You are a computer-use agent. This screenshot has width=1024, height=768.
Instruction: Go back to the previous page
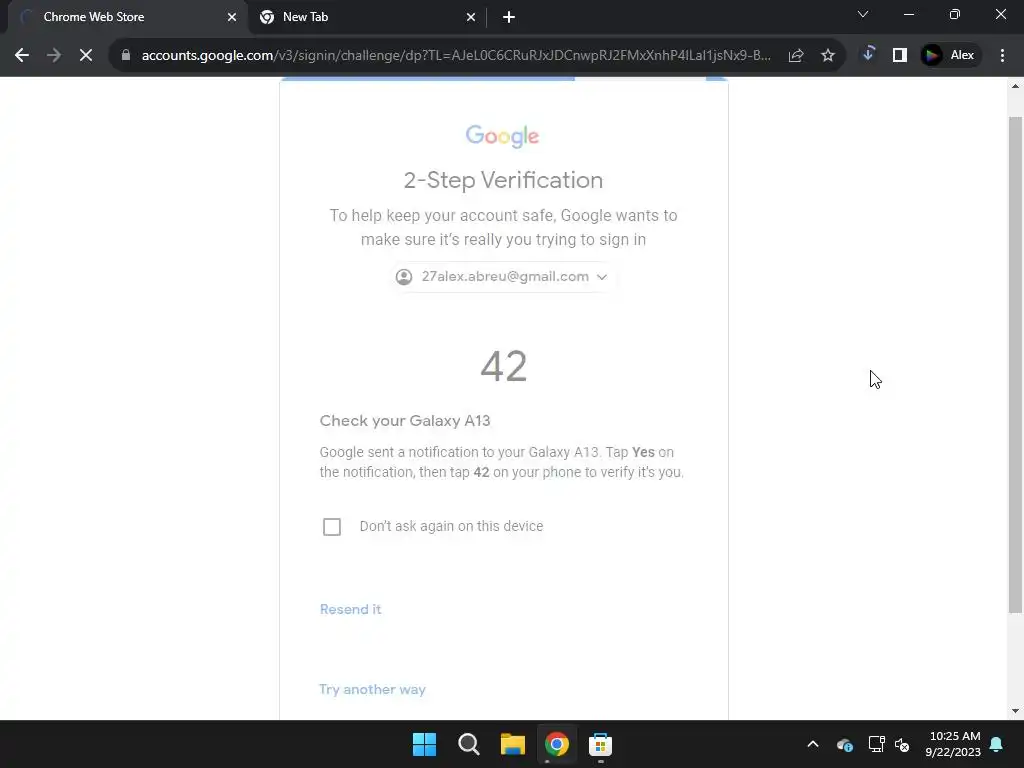22,56
